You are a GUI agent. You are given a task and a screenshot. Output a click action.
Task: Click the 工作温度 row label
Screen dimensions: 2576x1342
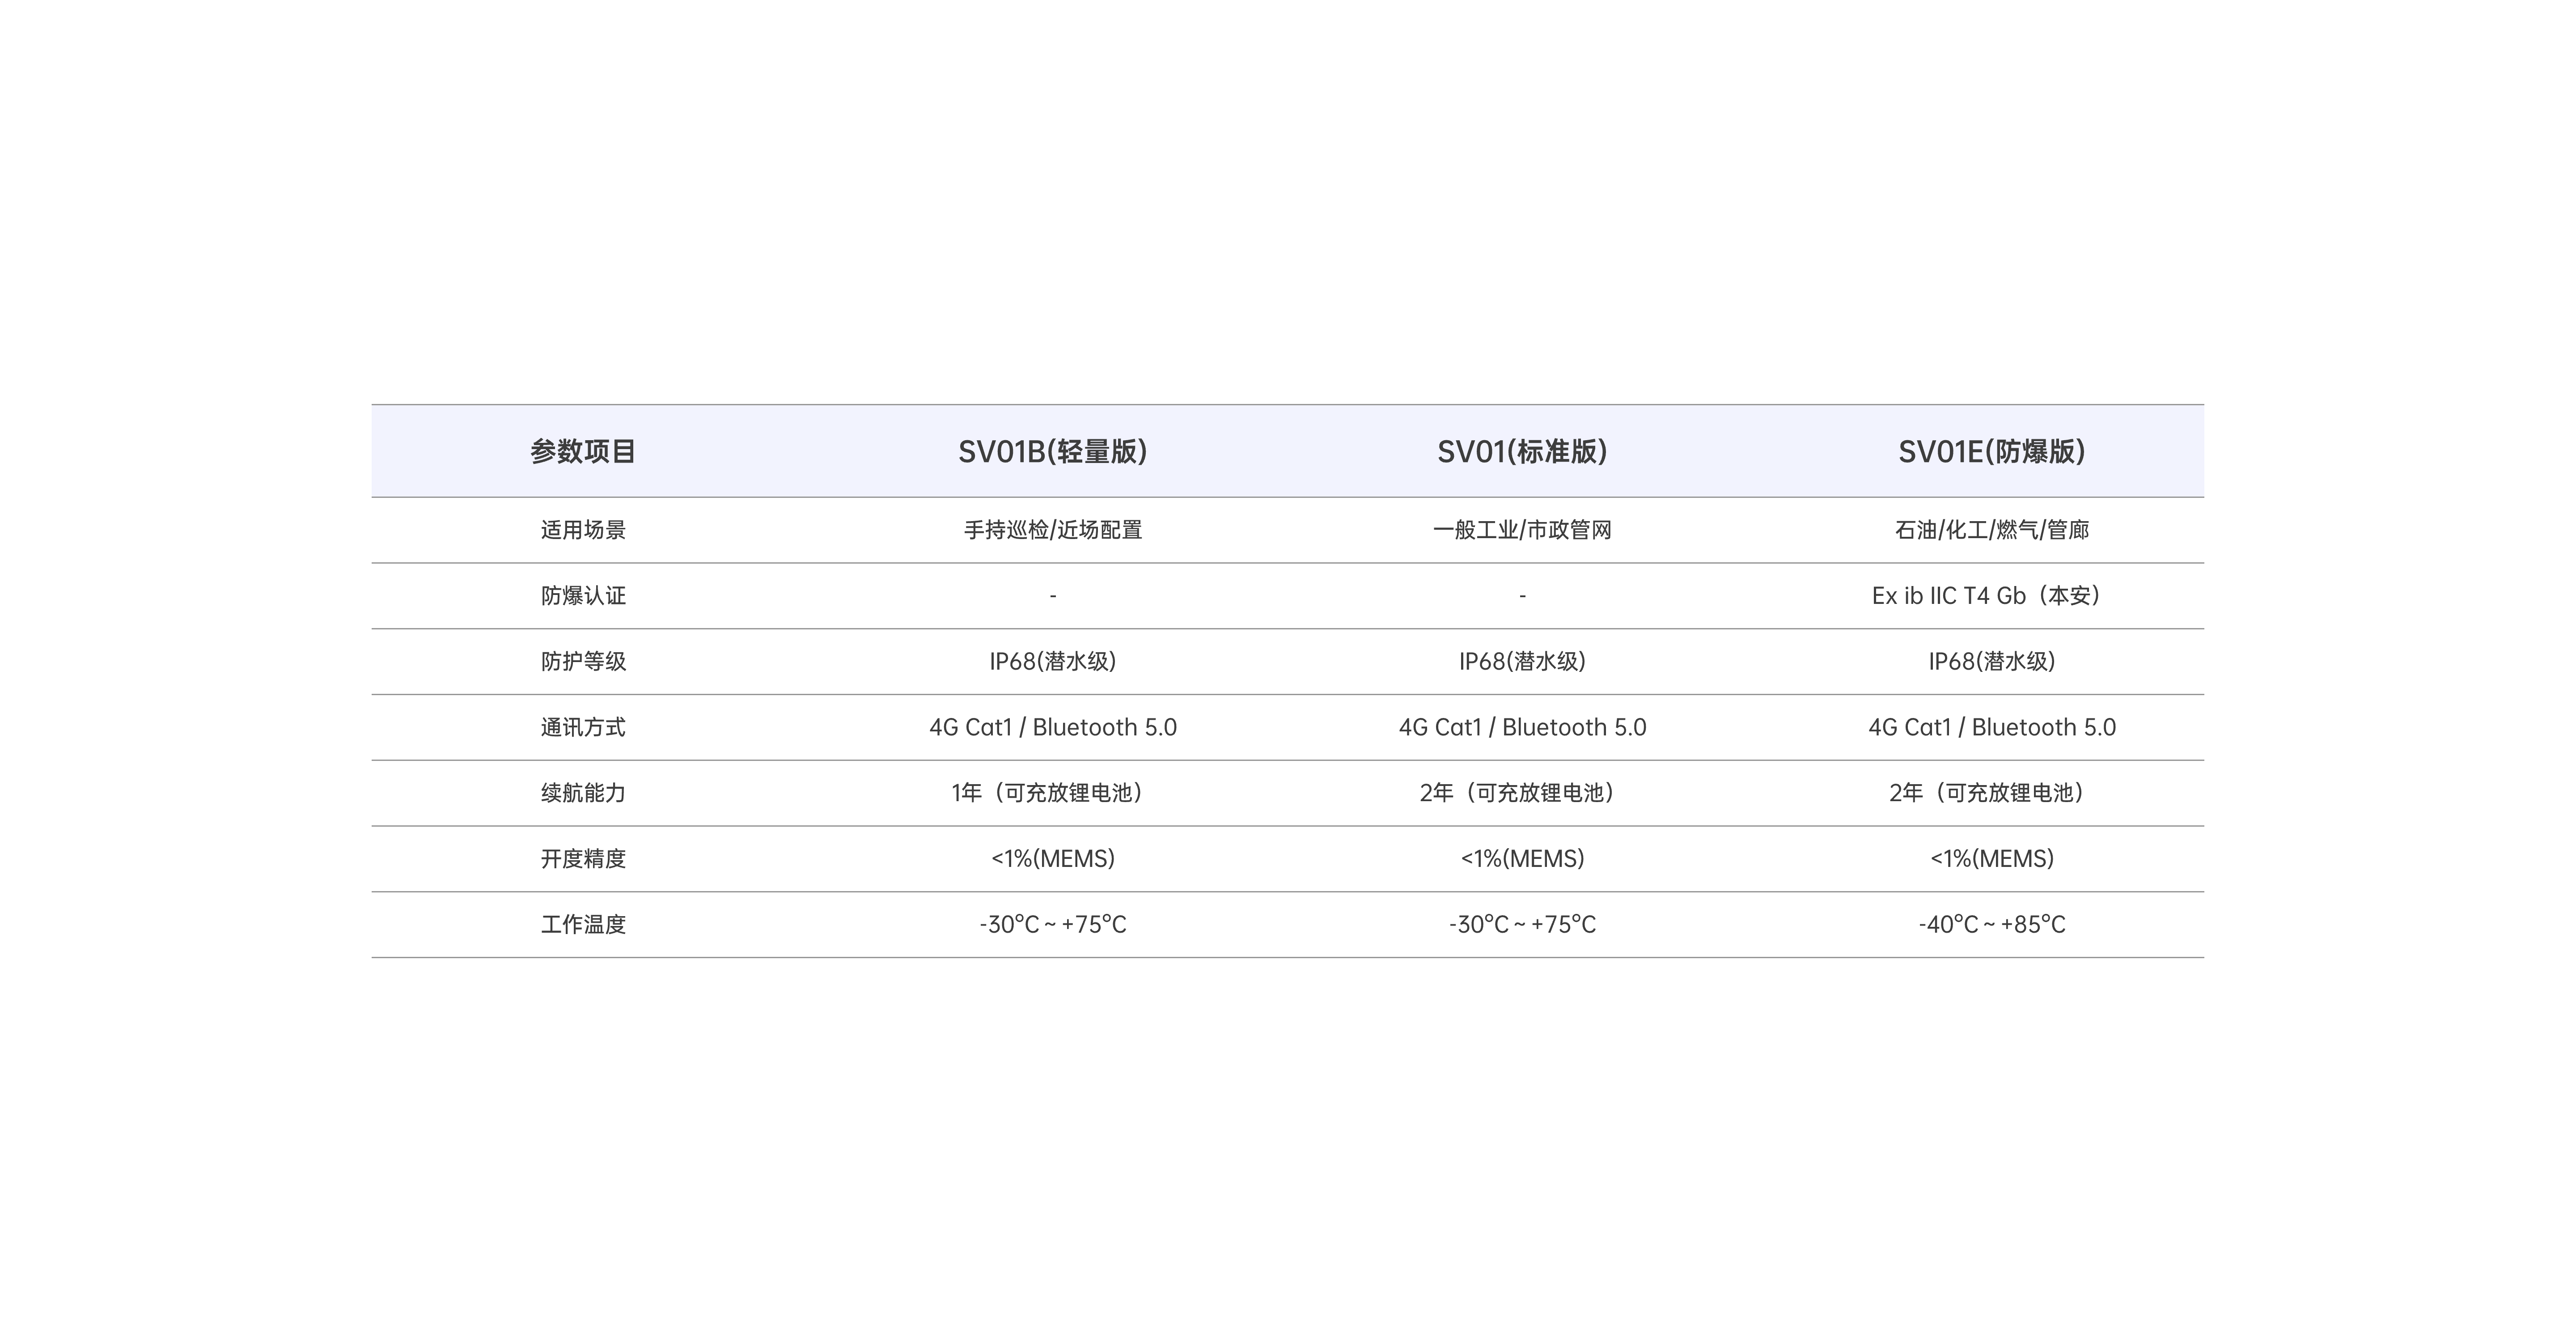(583, 925)
